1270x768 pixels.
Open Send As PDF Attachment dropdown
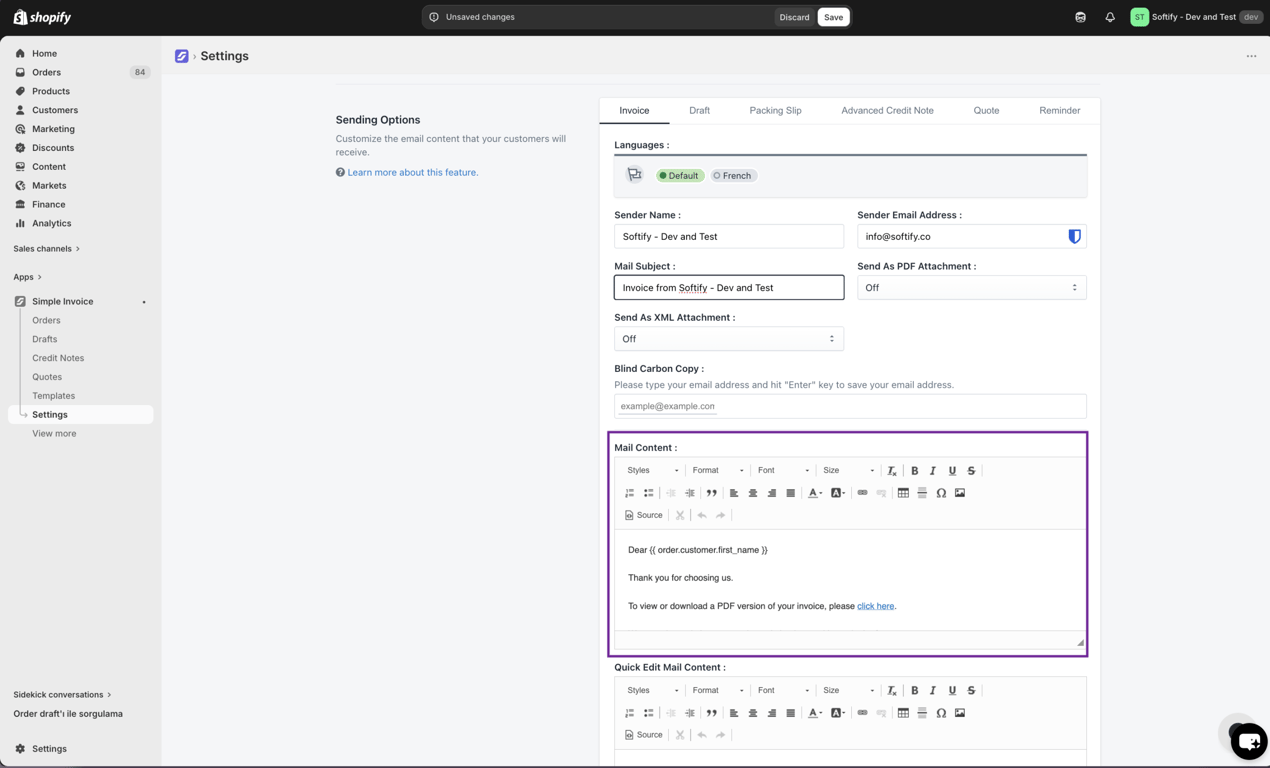pos(971,287)
